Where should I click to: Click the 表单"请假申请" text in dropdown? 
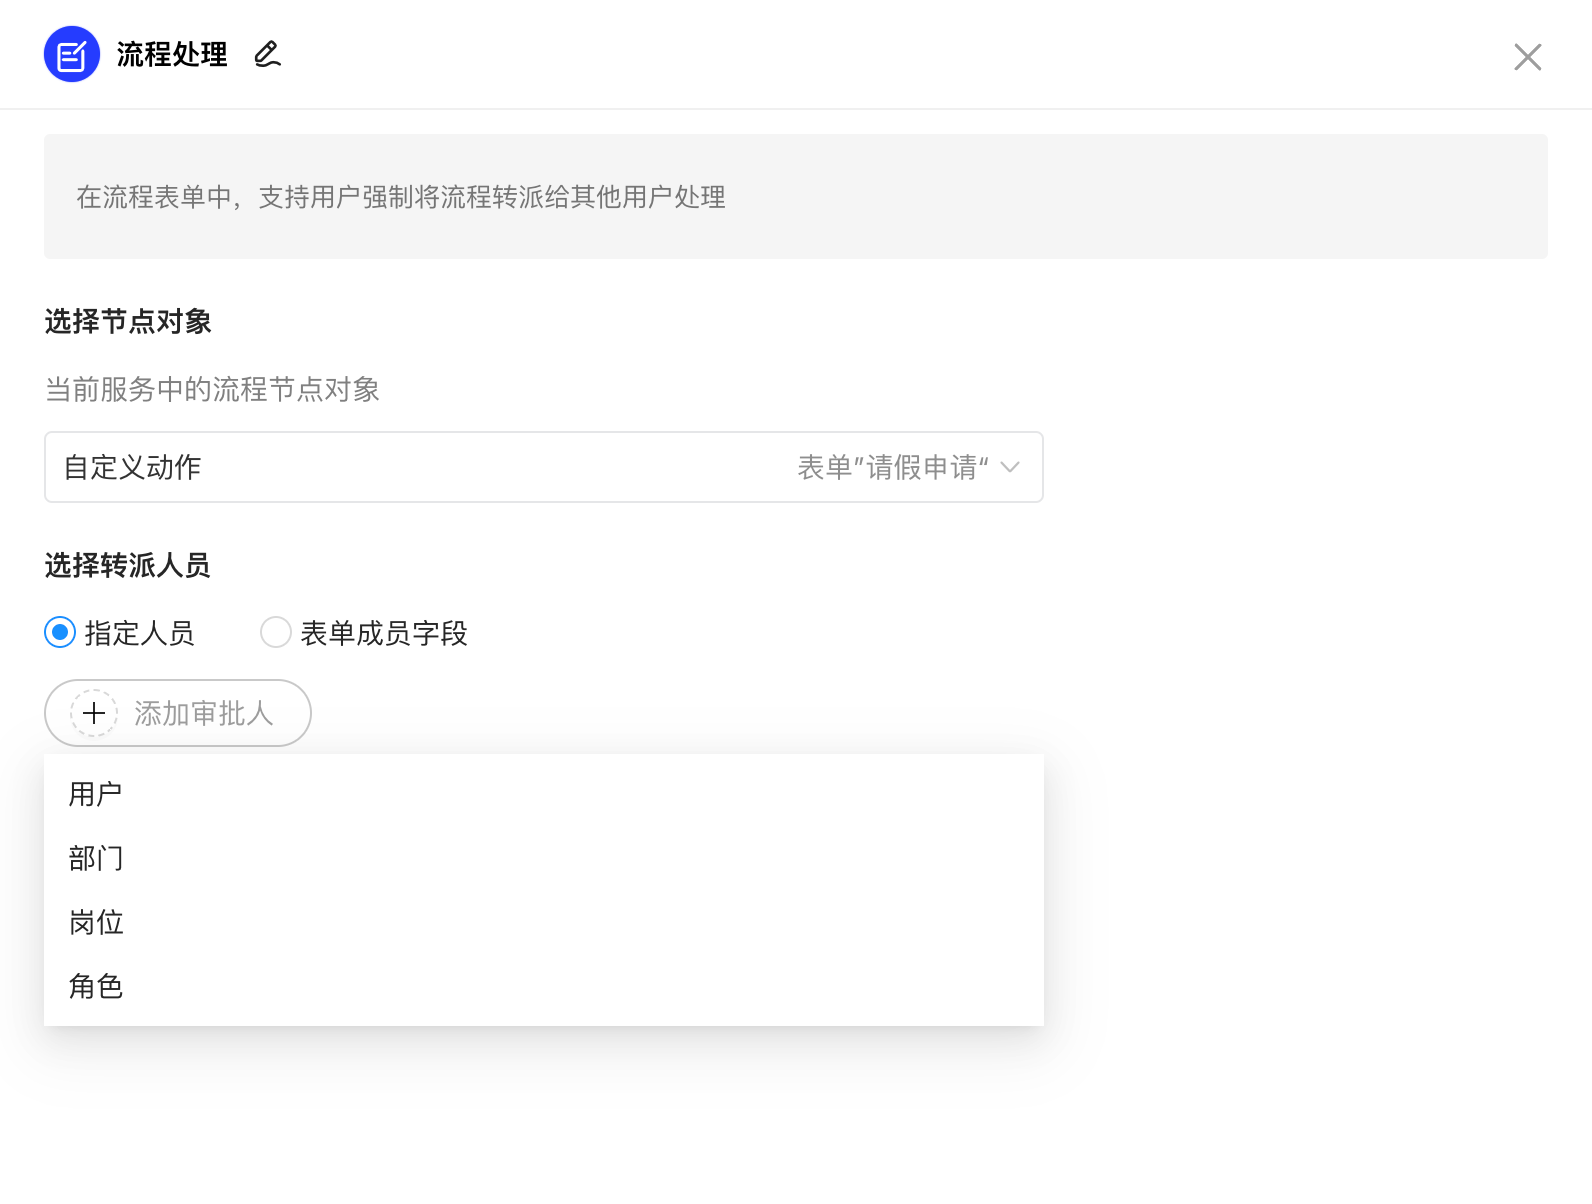(892, 467)
